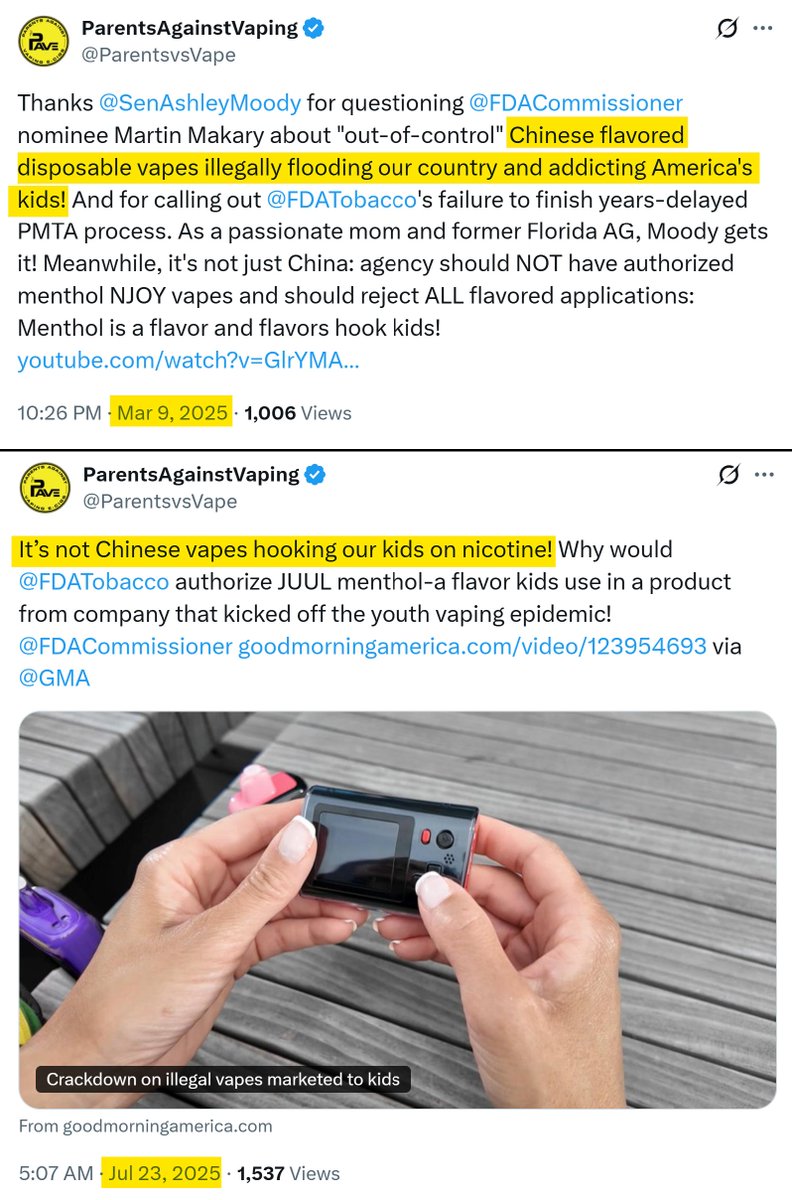This screenshot has width=792, height=1200.
Task: Click the verified badge on the second tweet
Action: (314, 474)
